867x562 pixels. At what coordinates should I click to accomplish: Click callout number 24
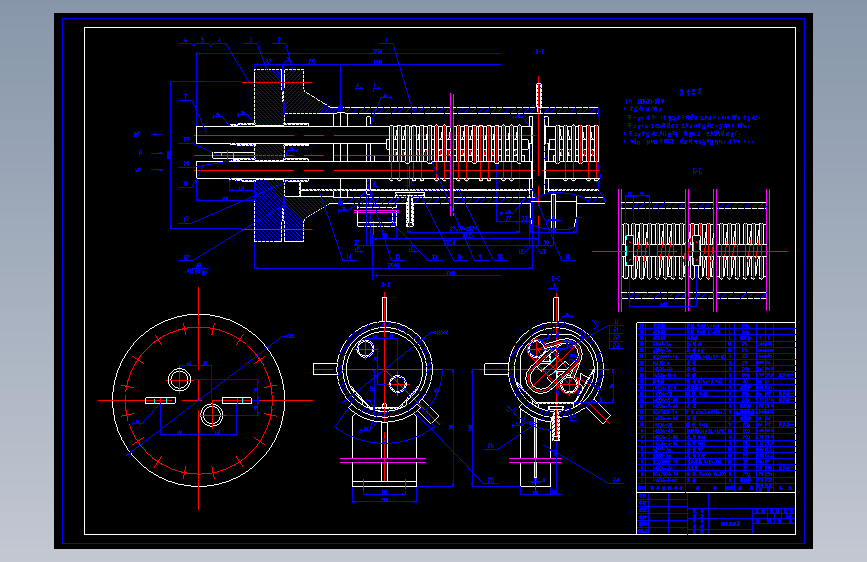(x=616, y=481)
